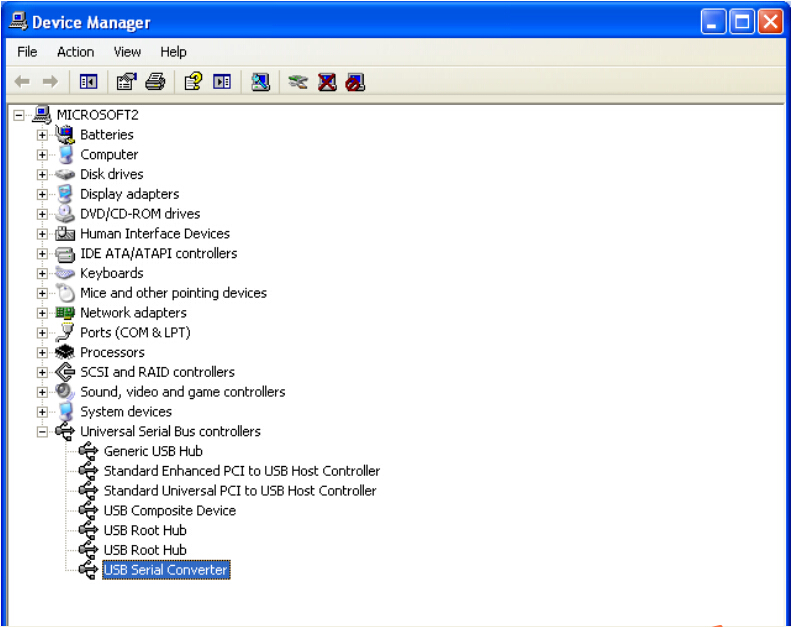The width and height of the screenshot is (791, 627).
Task: Click the Print toolbar icon
Action: [155, 81]
